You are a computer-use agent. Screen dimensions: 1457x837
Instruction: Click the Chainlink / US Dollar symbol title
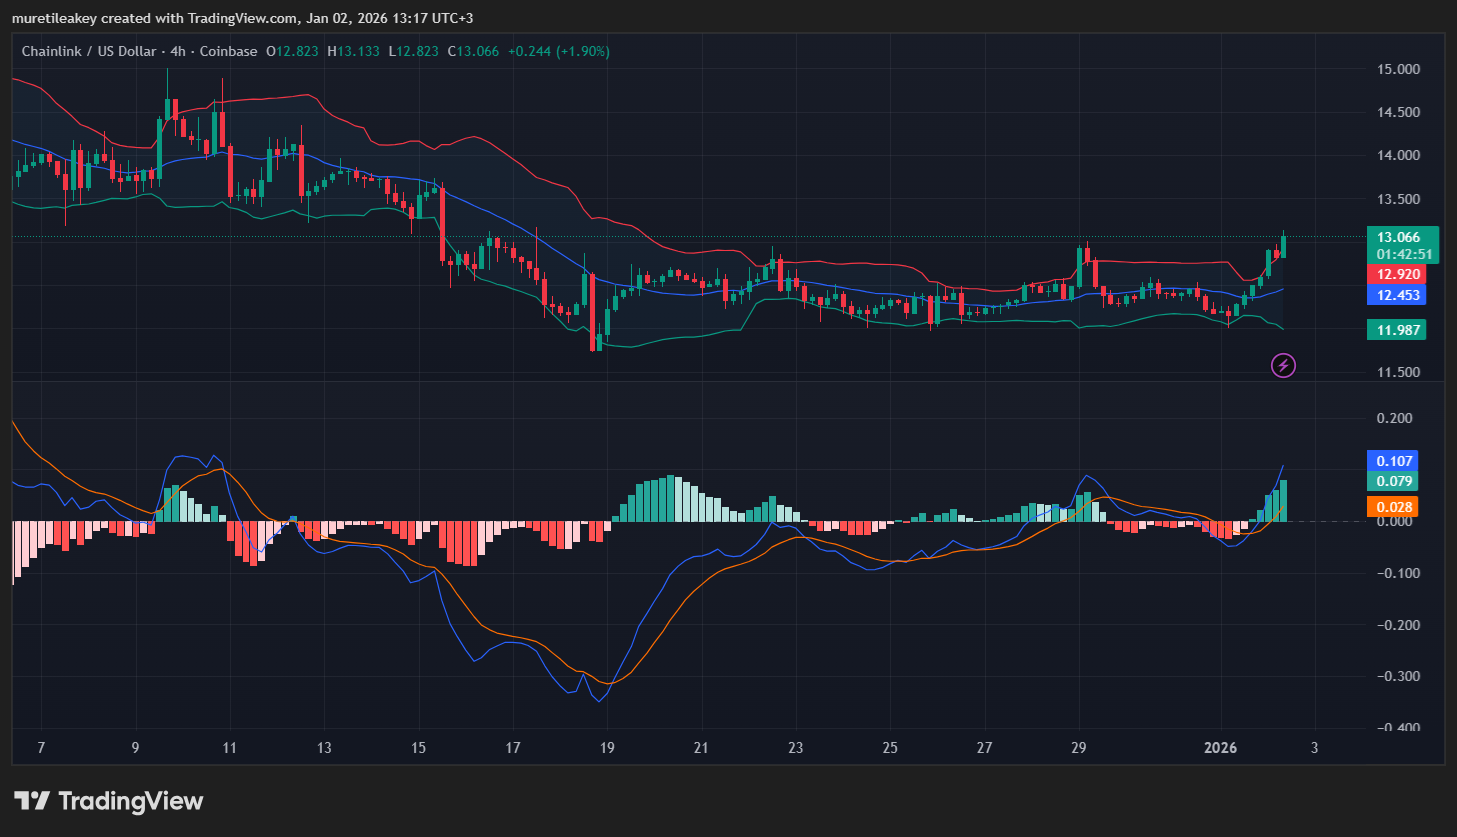tap(89, 51)
